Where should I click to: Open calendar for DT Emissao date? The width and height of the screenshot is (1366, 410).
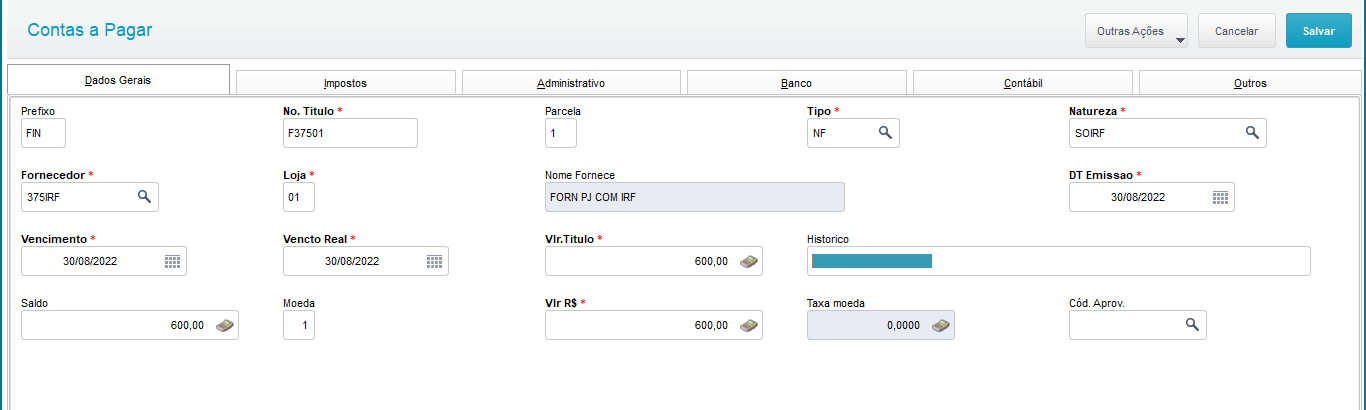[1220, 197]
